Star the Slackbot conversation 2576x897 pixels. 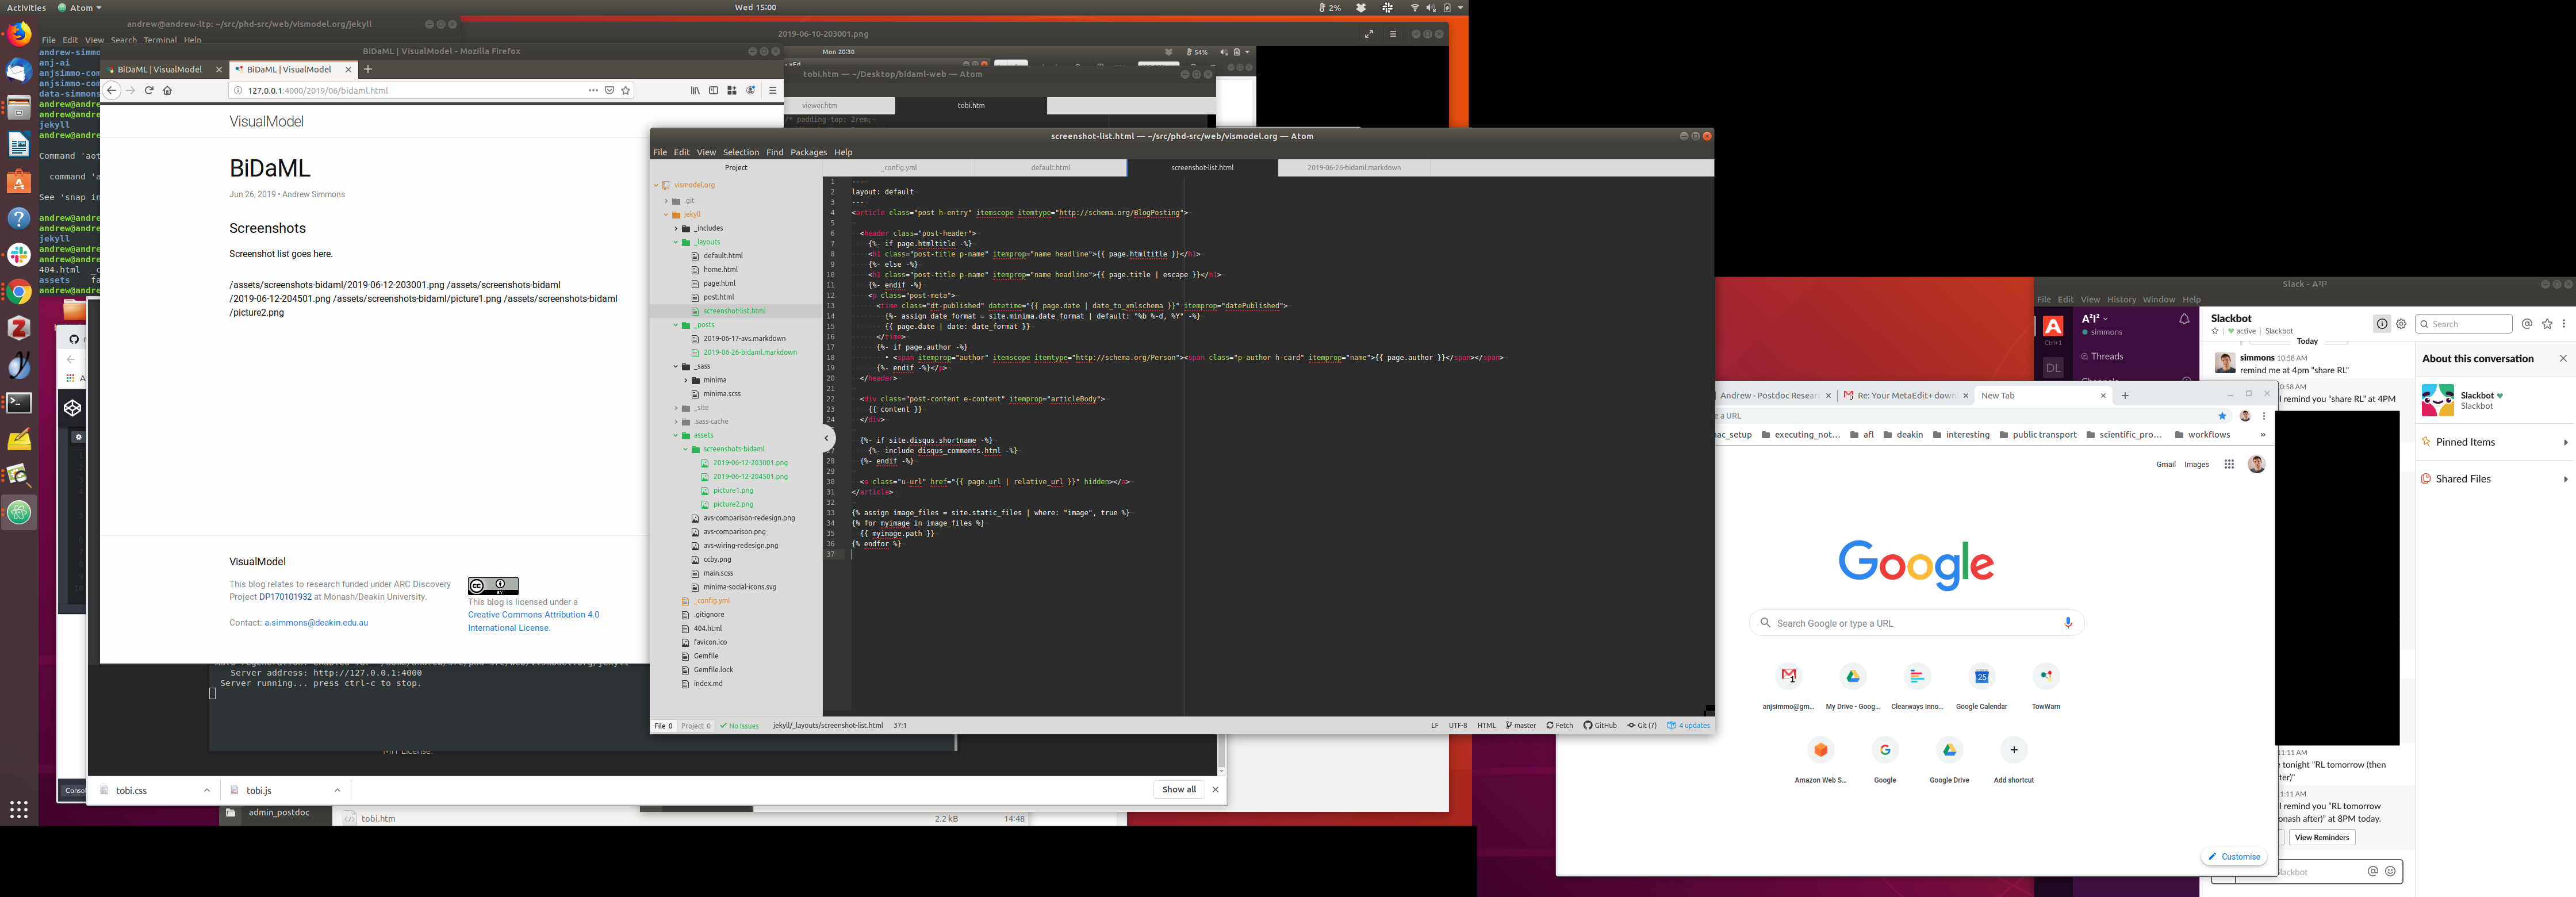tap(2215, 331)
